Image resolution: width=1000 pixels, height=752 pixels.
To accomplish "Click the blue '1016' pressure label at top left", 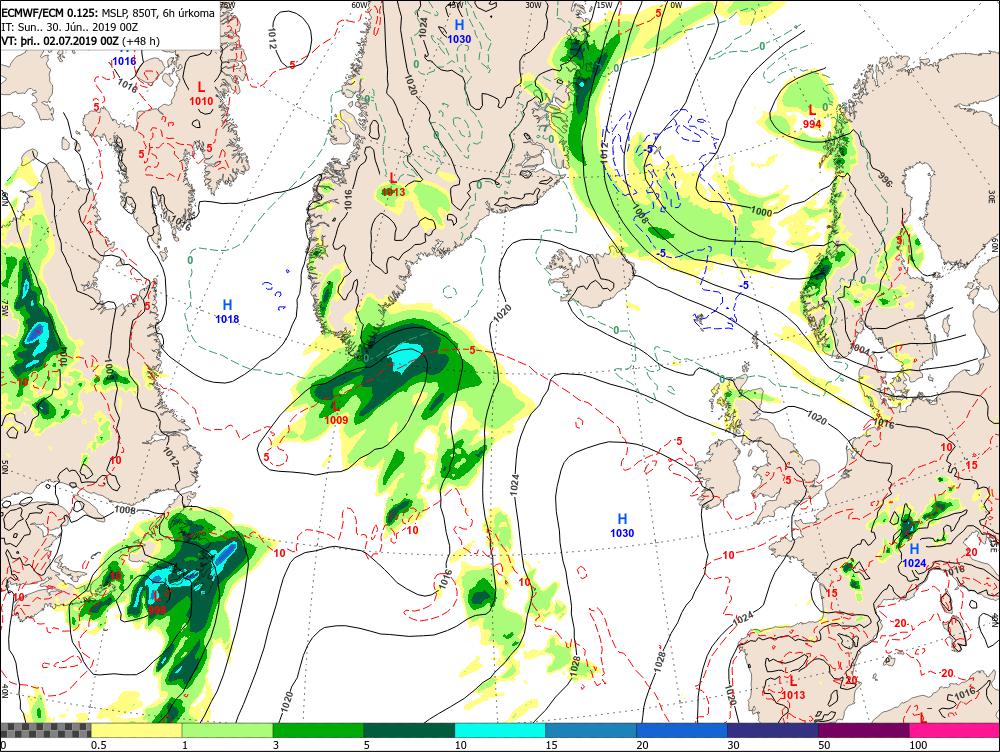I will [124, 61].
